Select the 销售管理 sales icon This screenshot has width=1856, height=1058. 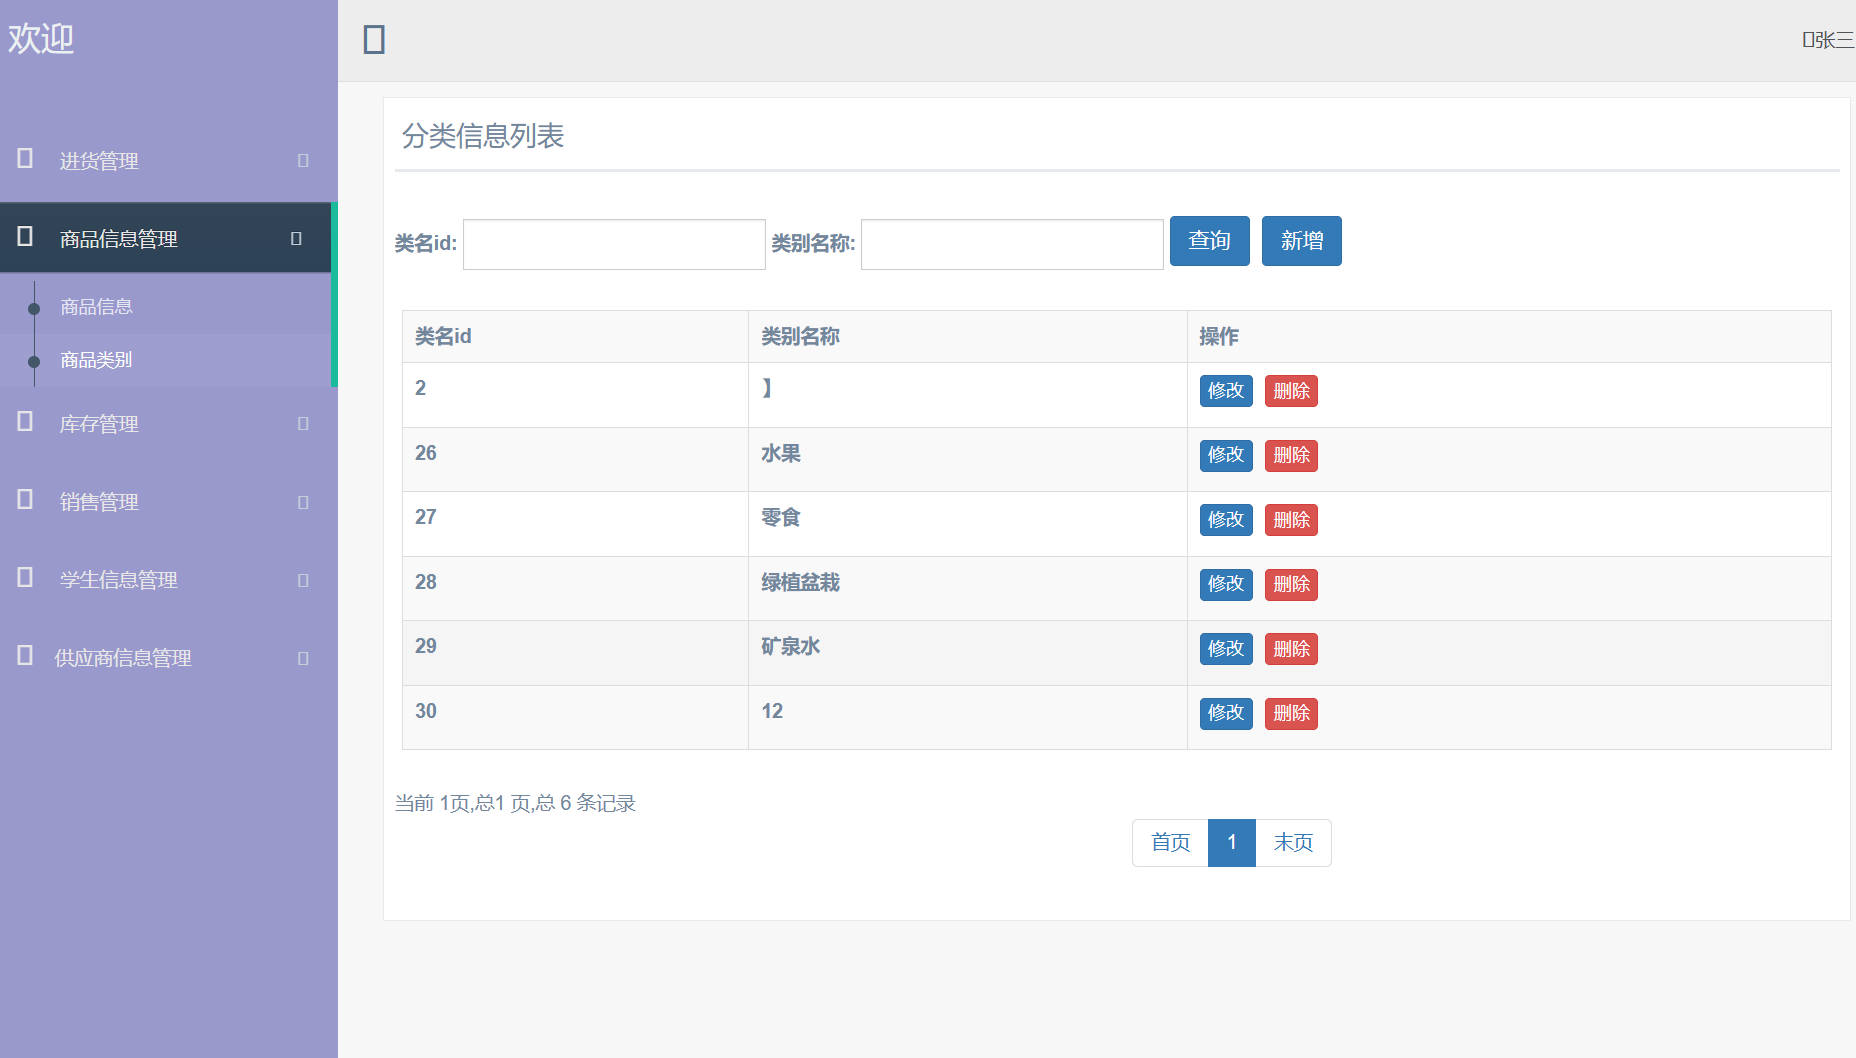point(22,501)
